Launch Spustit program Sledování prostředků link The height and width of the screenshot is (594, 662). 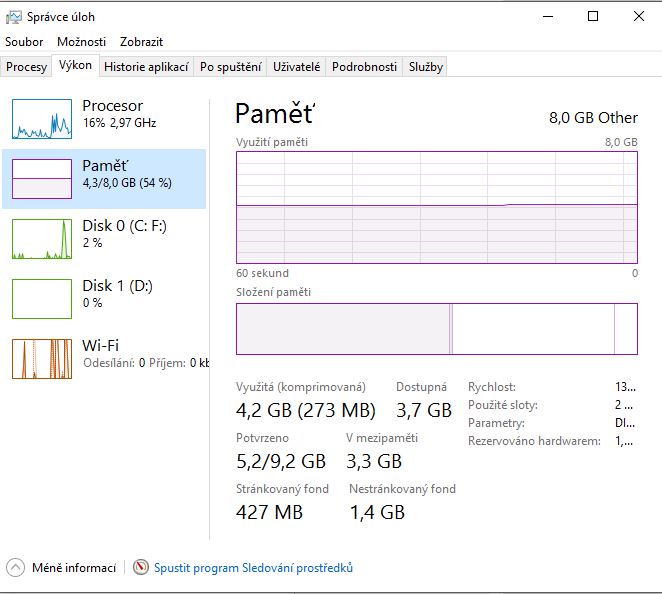(x=253, y=568)
